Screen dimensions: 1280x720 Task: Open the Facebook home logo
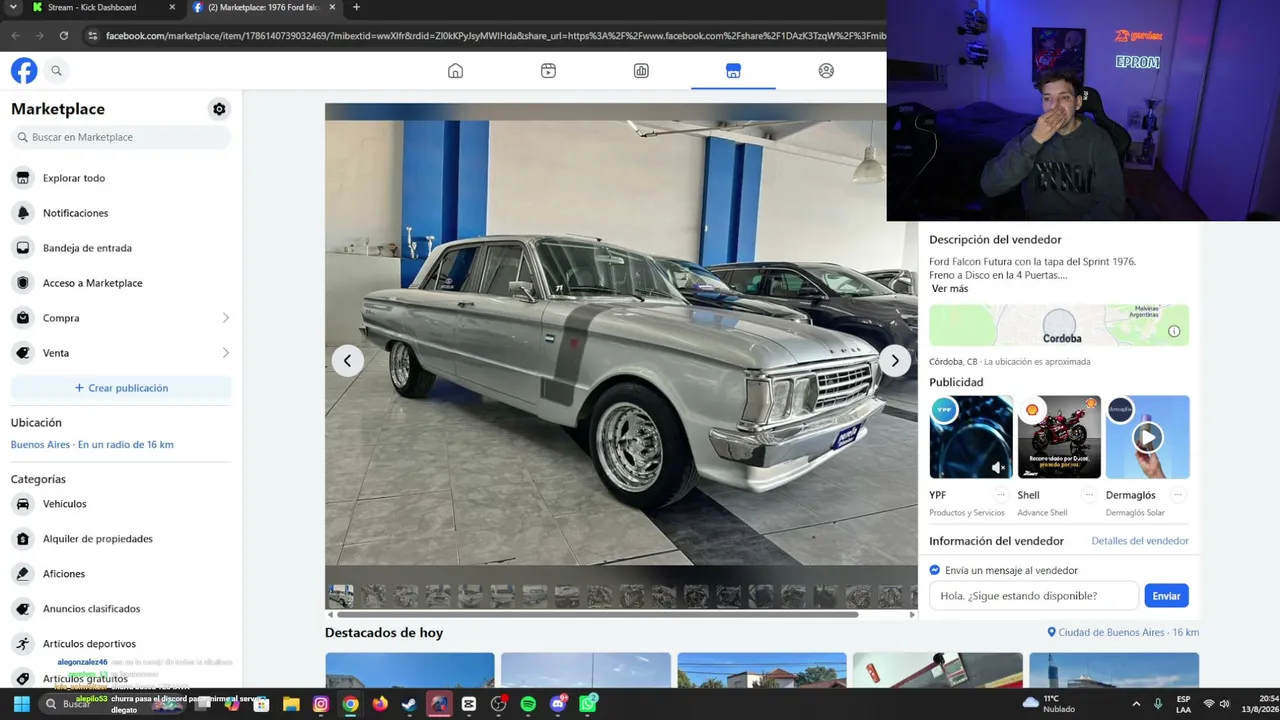(x=24, y=71)
